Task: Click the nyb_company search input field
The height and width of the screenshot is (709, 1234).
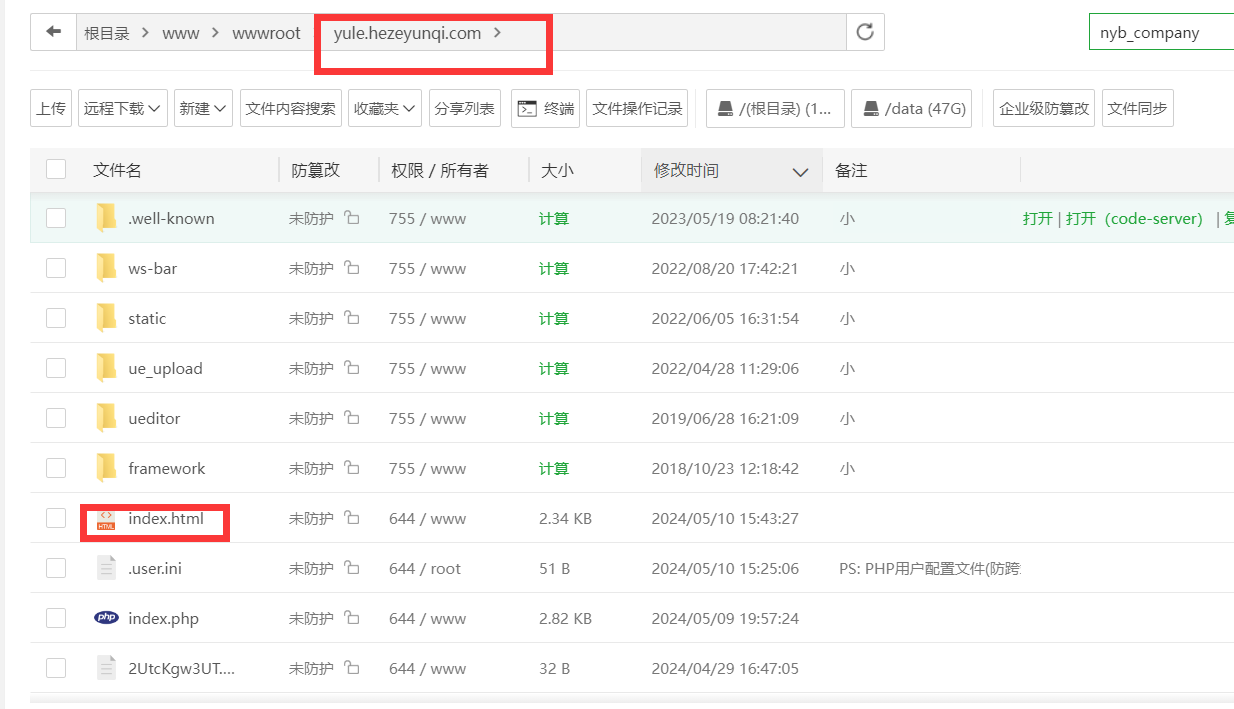Action: [x=1160, y=32]
